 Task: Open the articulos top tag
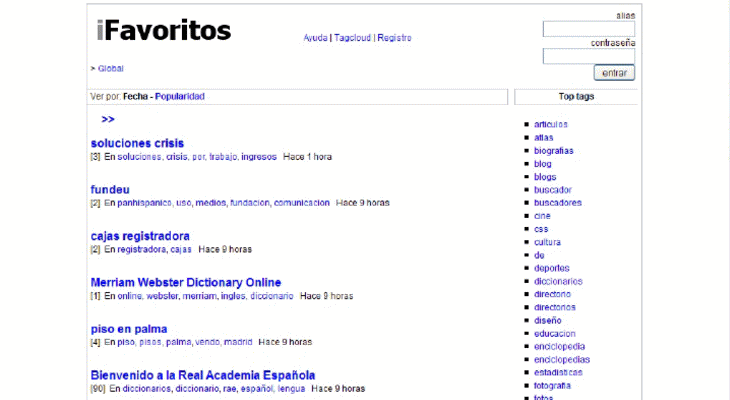click(551, 124)
